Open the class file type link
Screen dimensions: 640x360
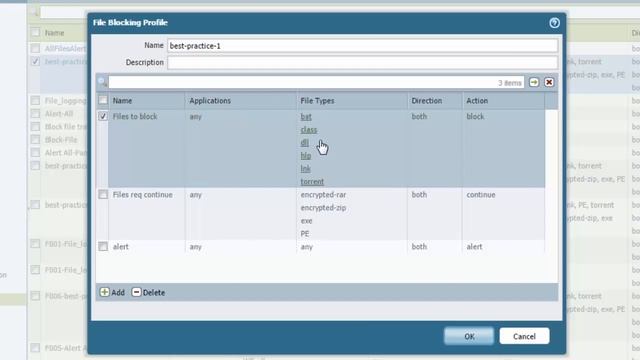tap(309, 130)
